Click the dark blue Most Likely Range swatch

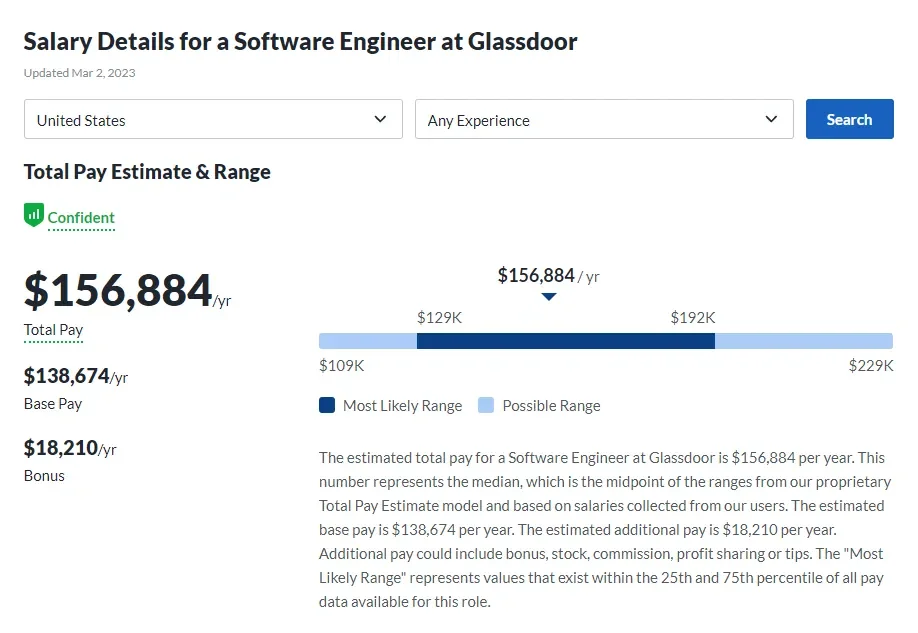pos(327,405)
